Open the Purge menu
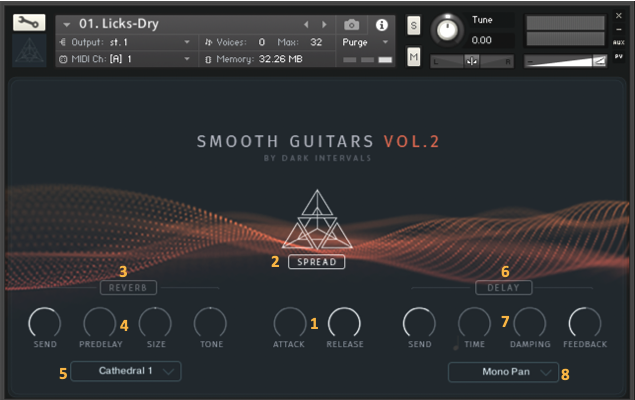 (x=365, y=42)
